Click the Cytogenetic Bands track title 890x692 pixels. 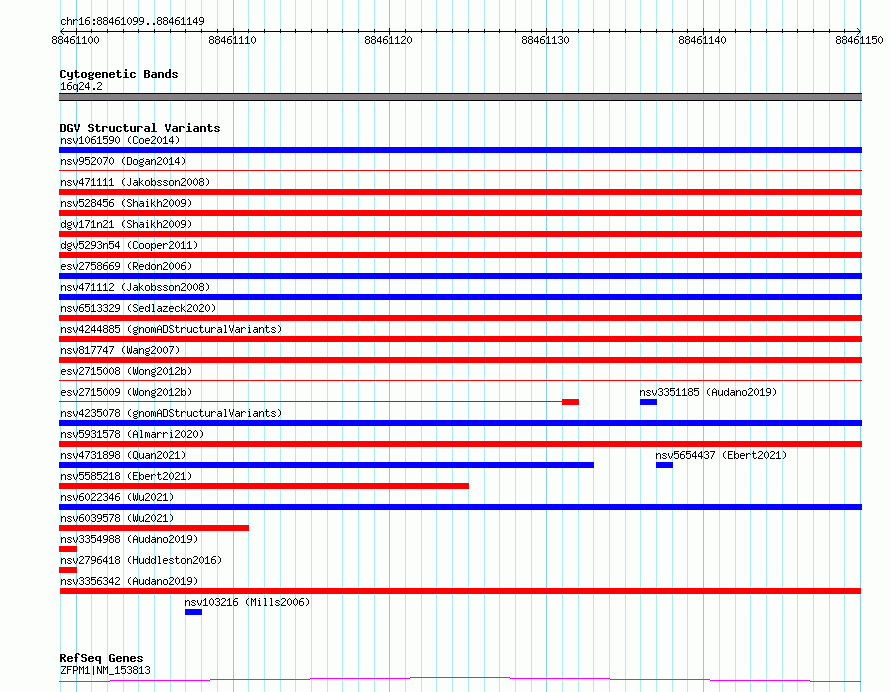(119, 74)
